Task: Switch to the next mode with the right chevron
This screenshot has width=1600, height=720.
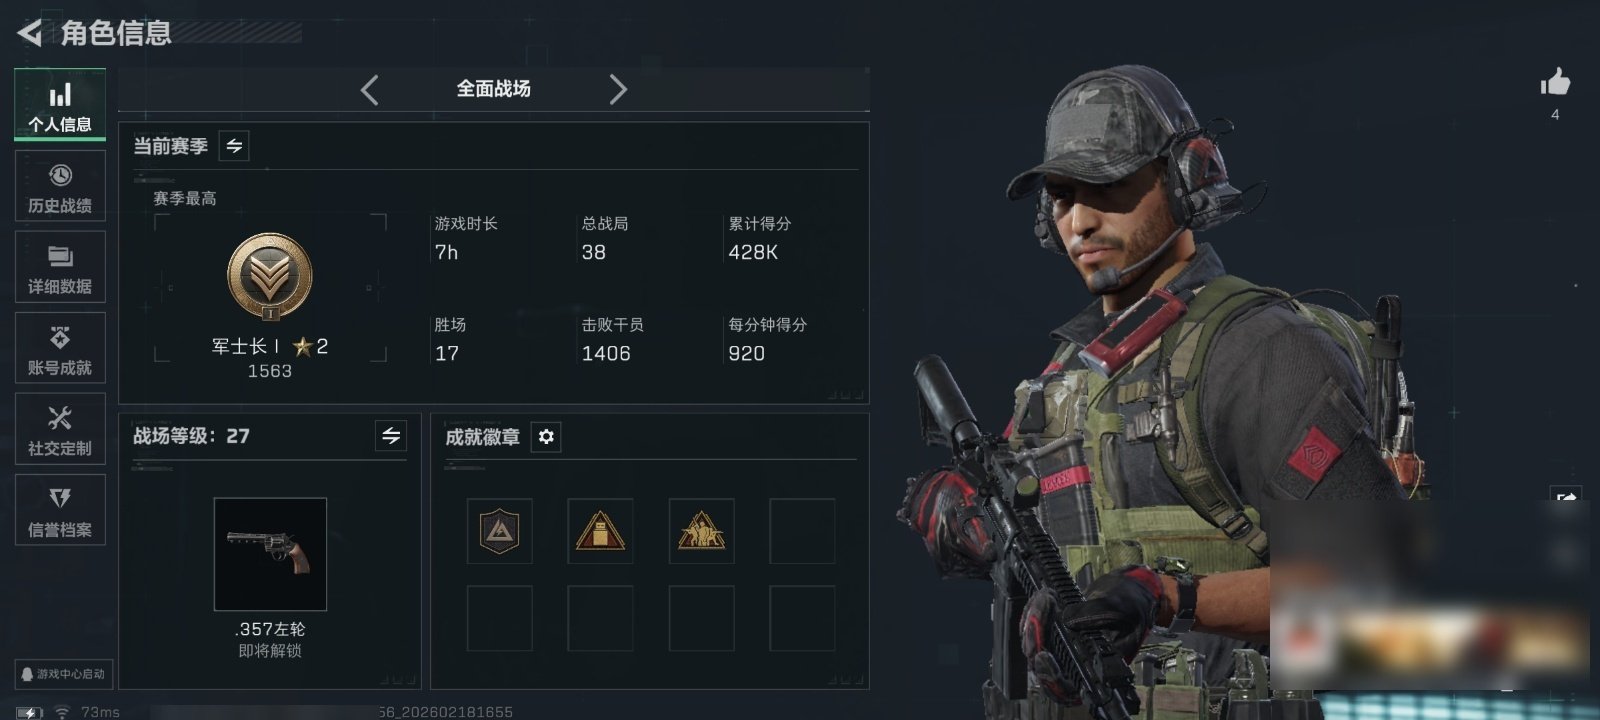Action: 618,90
